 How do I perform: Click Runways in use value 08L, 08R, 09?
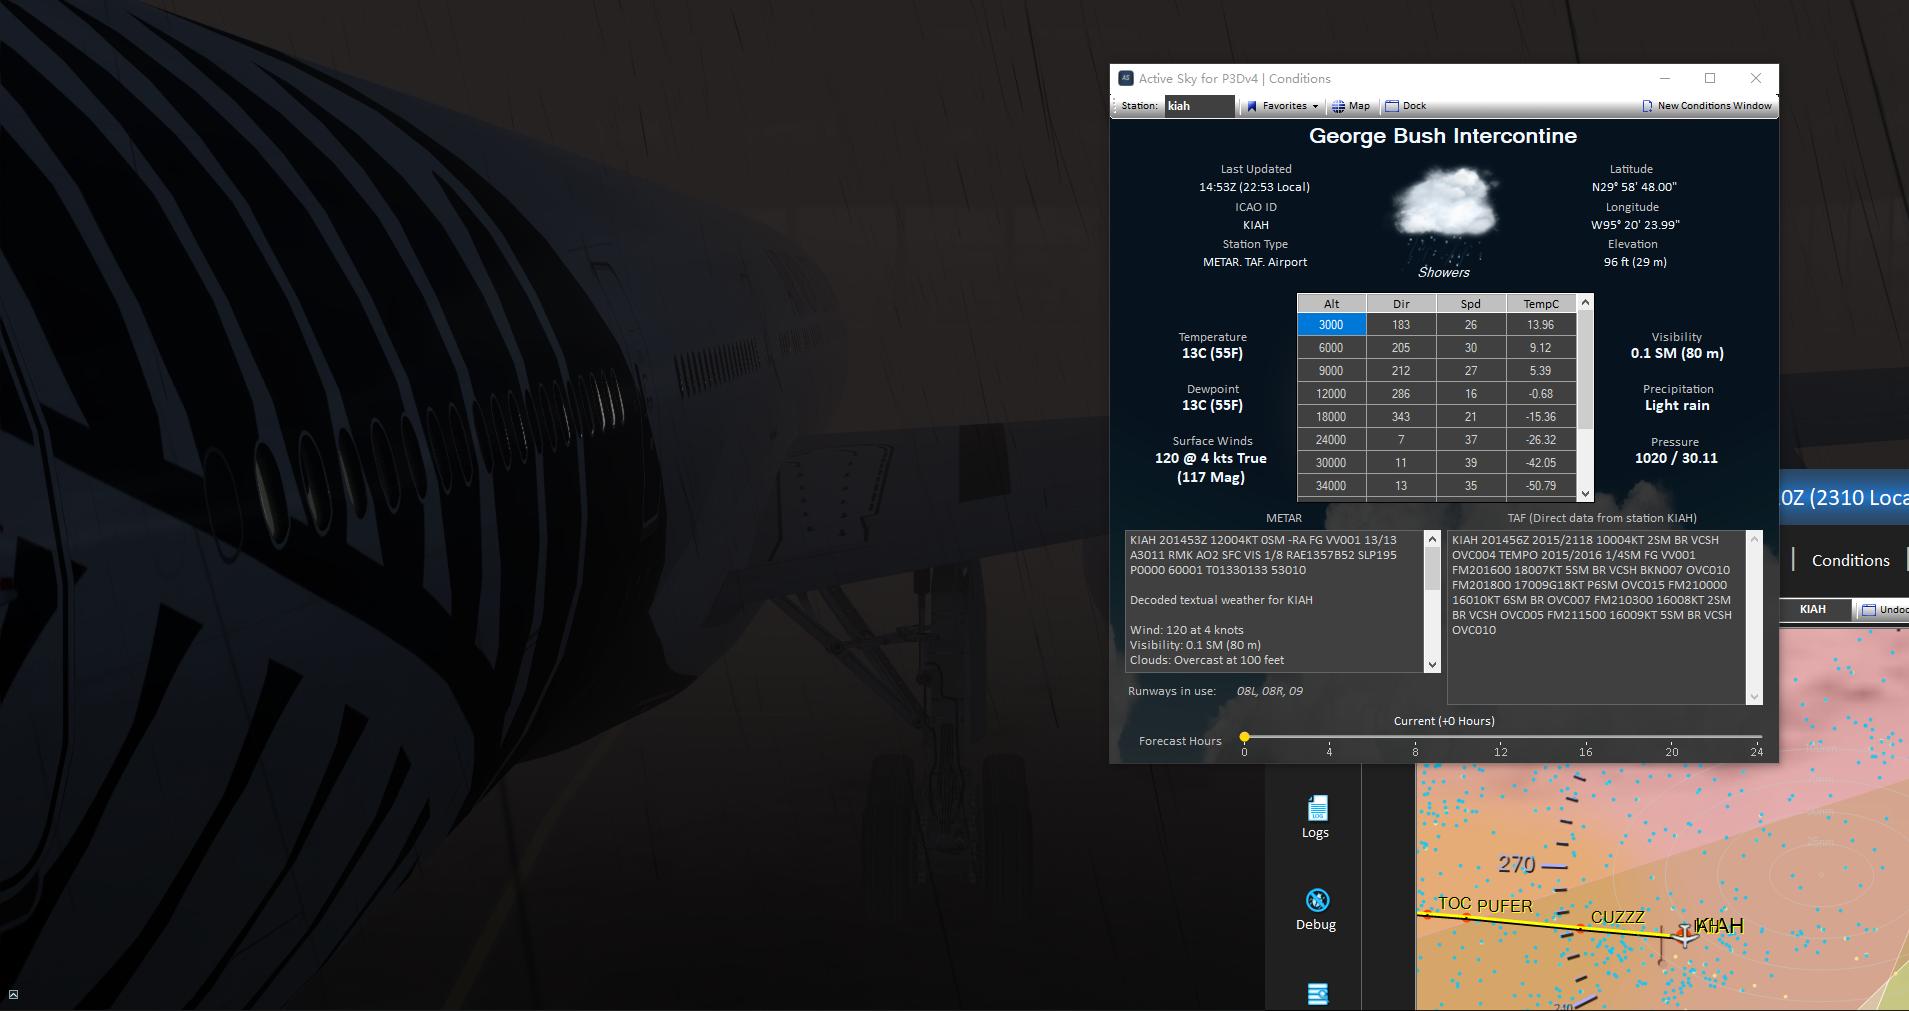(x=1269, y=691)
